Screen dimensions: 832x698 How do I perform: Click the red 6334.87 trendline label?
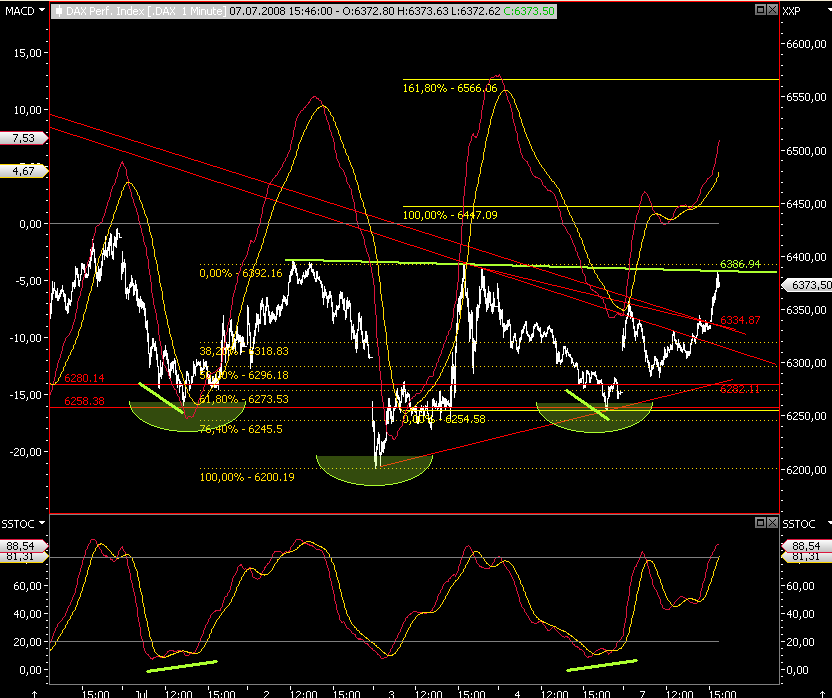pos(740,320)
